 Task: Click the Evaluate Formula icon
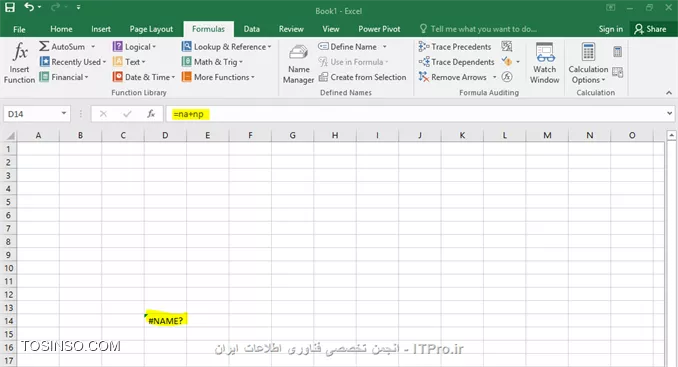pyautogui.click(x=507, y=77)
